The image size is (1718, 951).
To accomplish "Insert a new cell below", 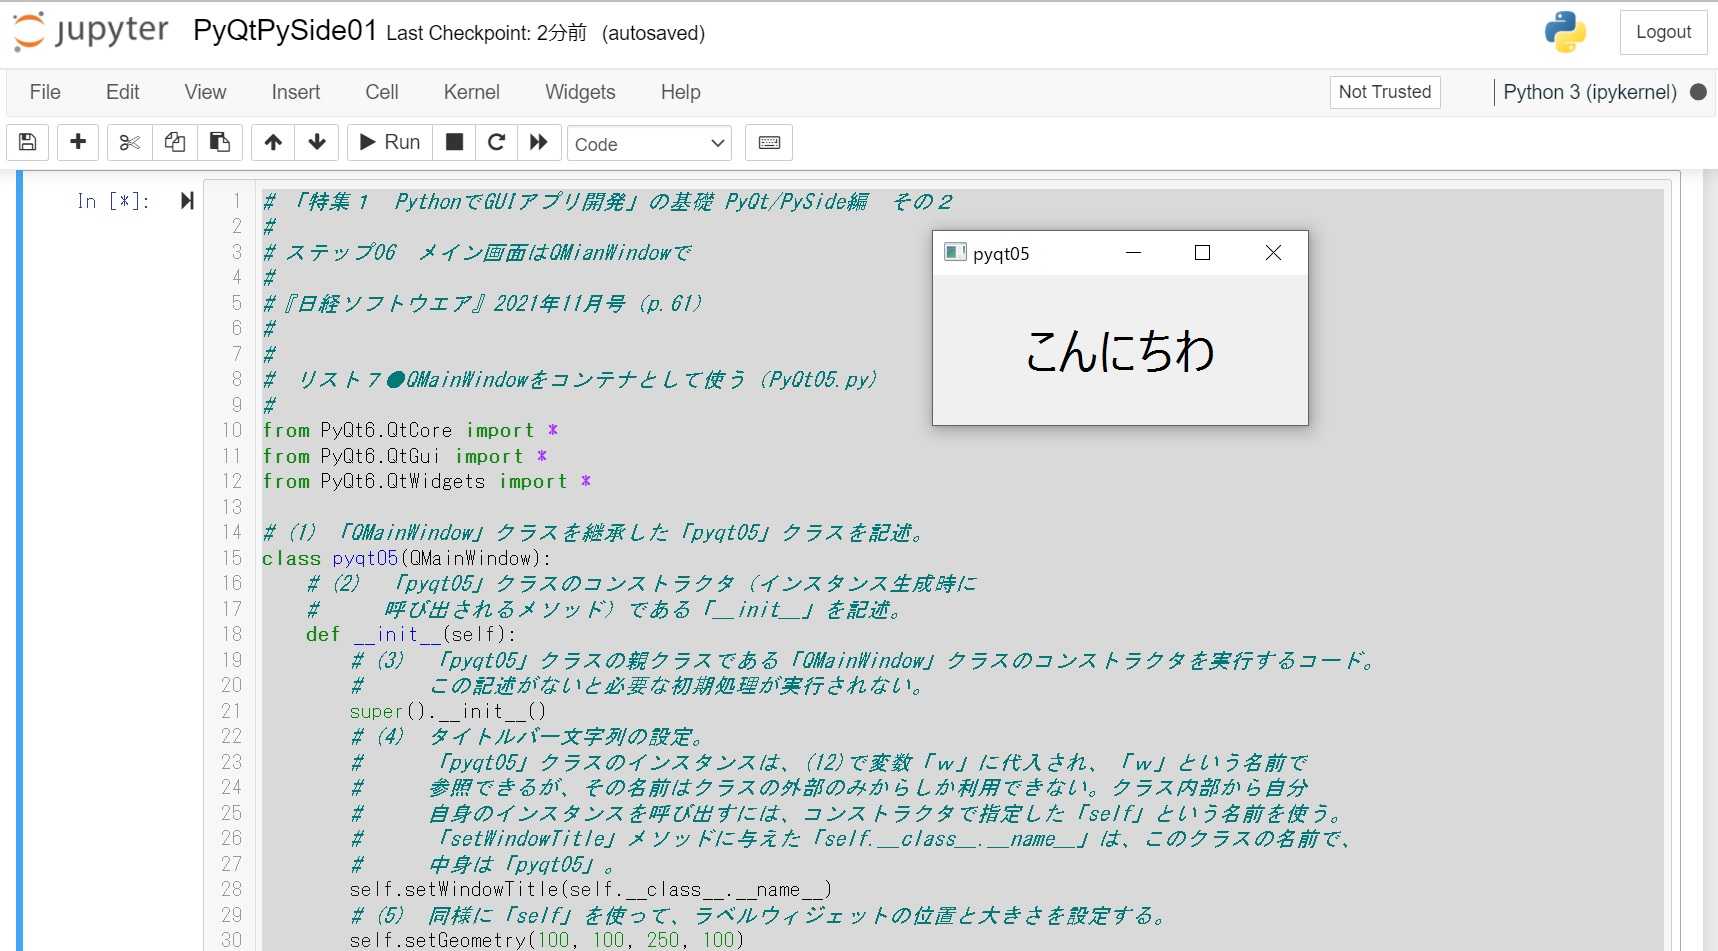I will [77, 142].
